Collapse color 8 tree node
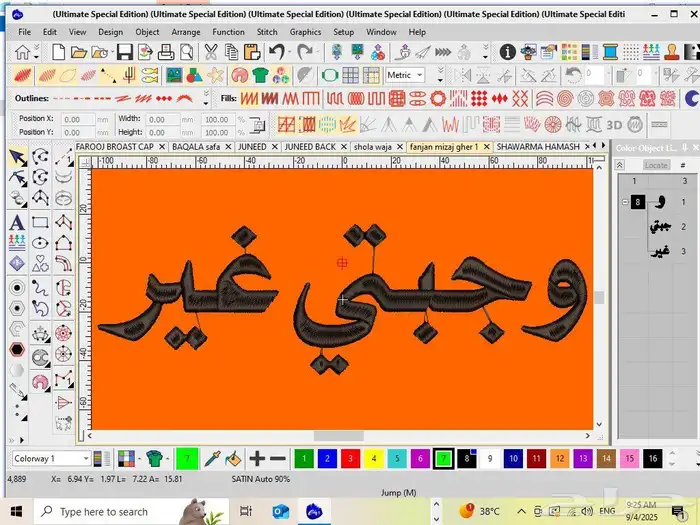Image resolution: width=700 pixels, height=525 pixels. pos(625,202)
